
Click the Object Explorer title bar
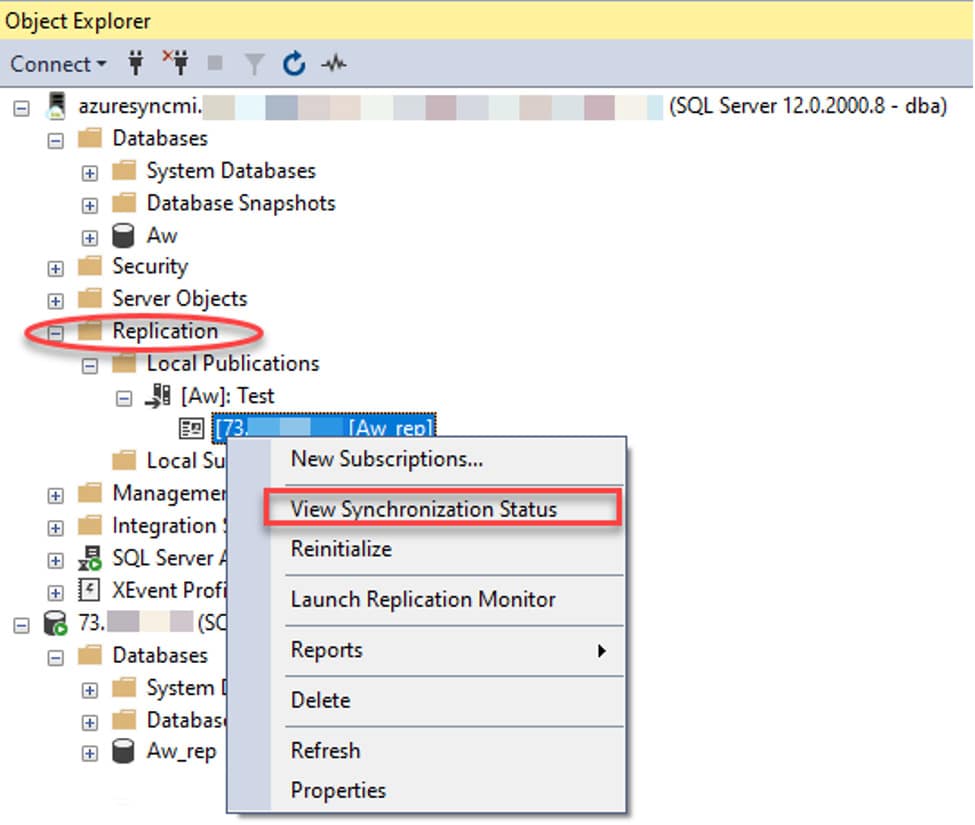coord(487,21)
